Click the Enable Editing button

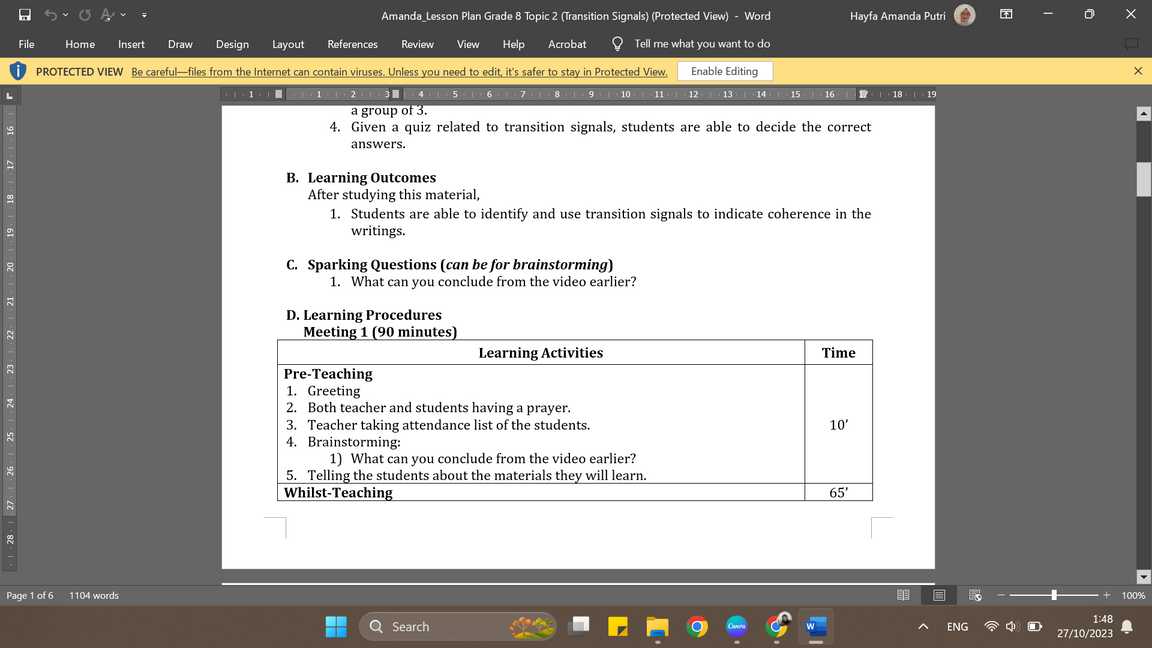[x=726, y=71]
